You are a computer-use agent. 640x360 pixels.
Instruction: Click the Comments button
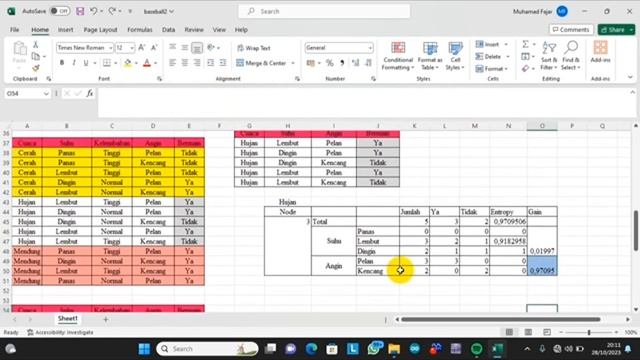pos(571,30)
